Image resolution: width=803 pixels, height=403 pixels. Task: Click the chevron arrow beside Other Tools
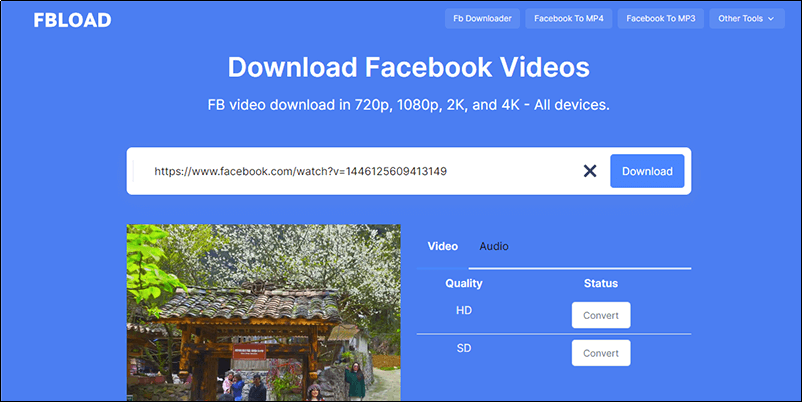(770, 19)
